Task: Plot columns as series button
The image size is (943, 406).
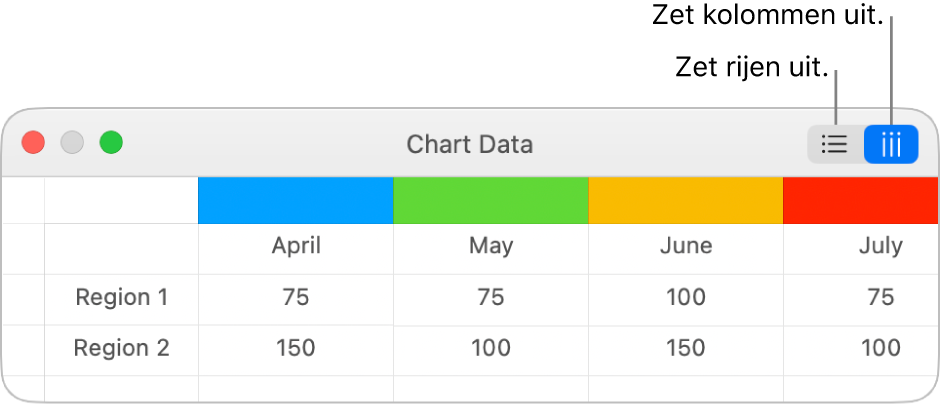Action: (x=891, y=145)
